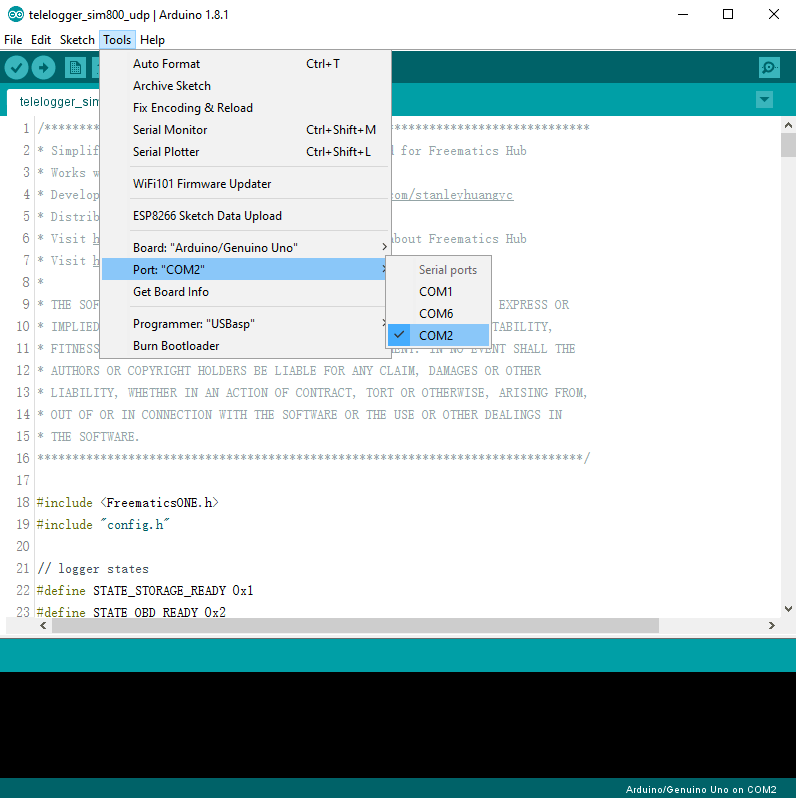796x798 pixels.
Task: Open Serial Plotter from Tools menu
Action: tap(244, 151)
